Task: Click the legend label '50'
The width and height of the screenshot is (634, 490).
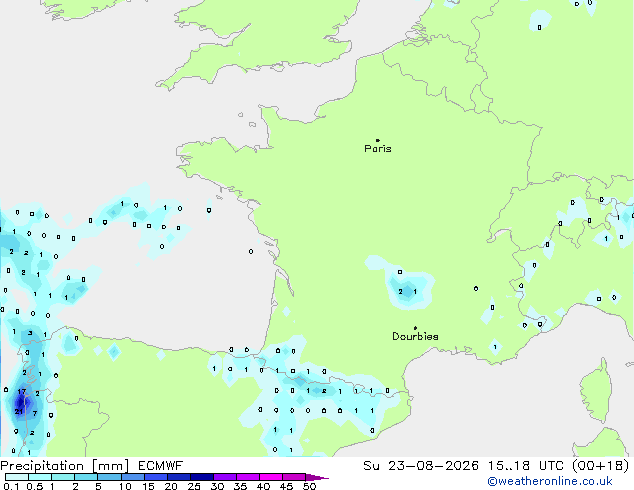Action: click(x=309, y=486)
